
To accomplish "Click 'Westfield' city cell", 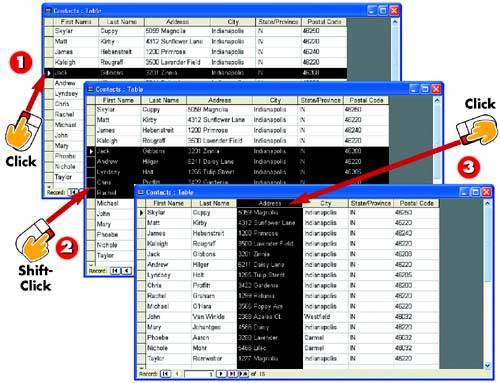I will tap(325, 317).
